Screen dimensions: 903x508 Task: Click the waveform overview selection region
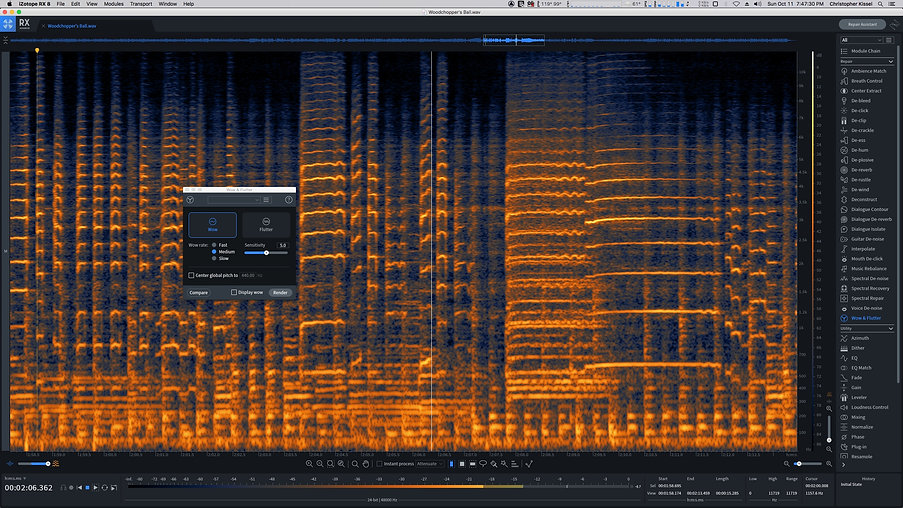(514, 40)
